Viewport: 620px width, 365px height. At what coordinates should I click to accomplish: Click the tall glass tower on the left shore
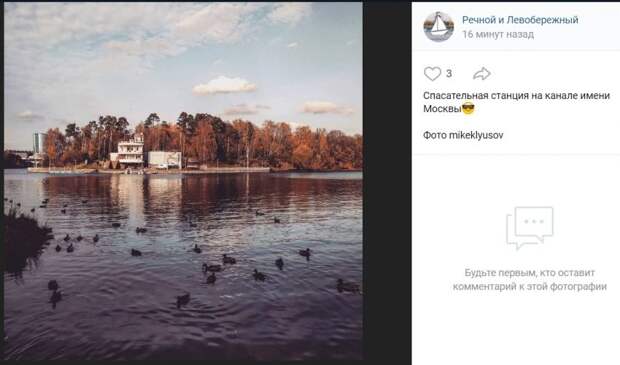tap(38, 143)
